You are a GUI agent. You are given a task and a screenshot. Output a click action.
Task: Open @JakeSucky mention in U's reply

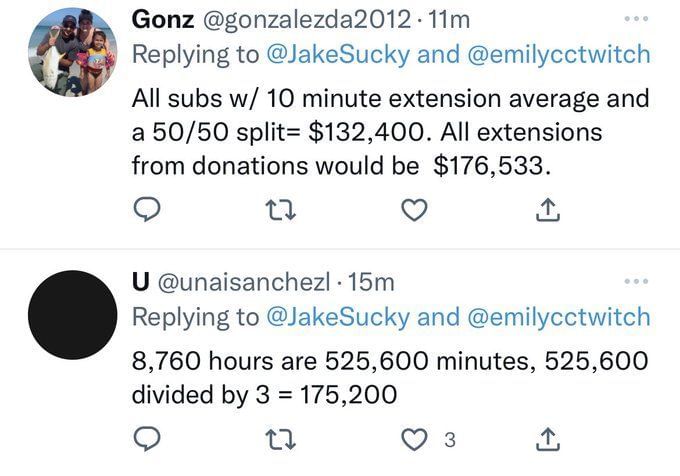click(336, 318)
